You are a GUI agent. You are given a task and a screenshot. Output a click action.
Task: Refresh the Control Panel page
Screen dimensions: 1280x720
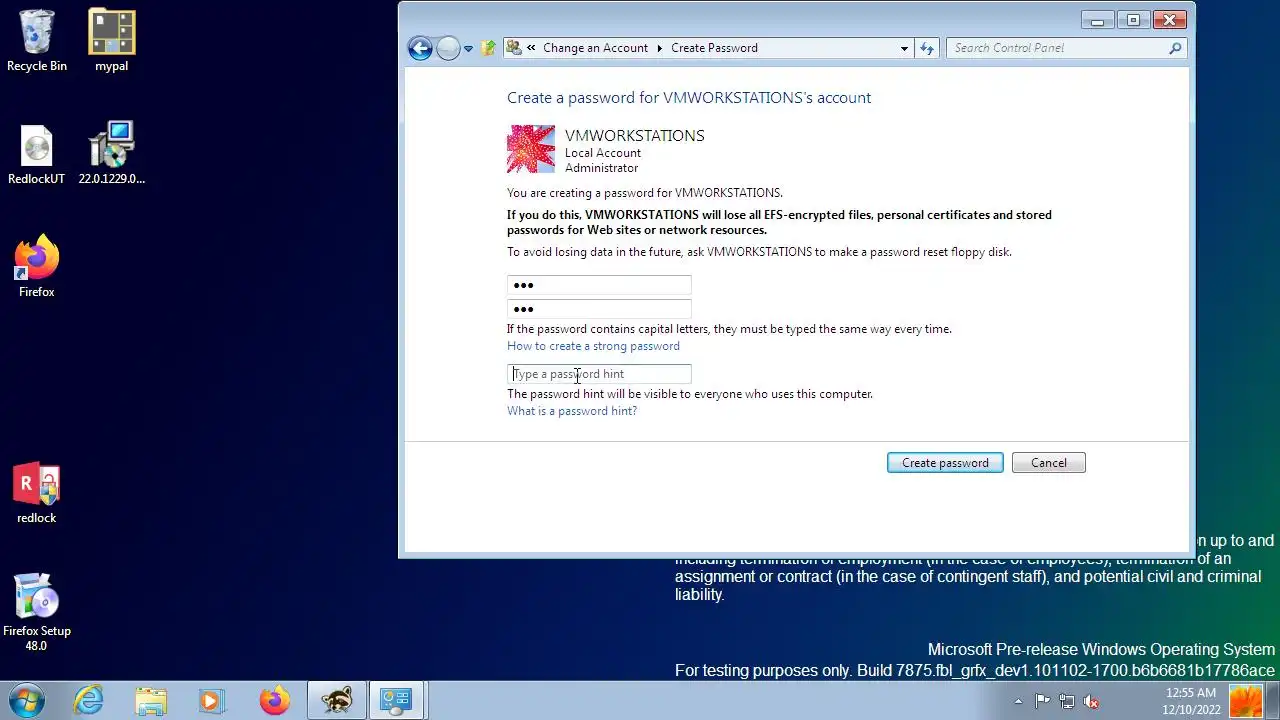[x=927, y=48]
